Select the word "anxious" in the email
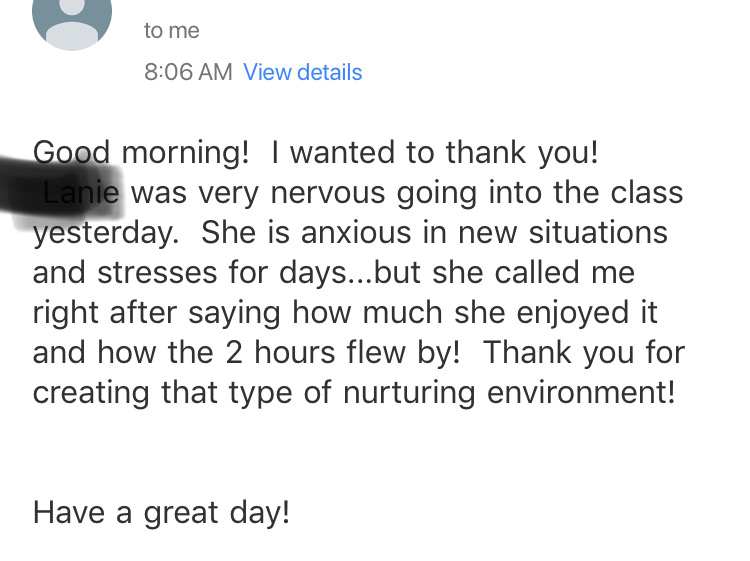Image resolution: width=750 pixels, height=561 pixels. 356,233
